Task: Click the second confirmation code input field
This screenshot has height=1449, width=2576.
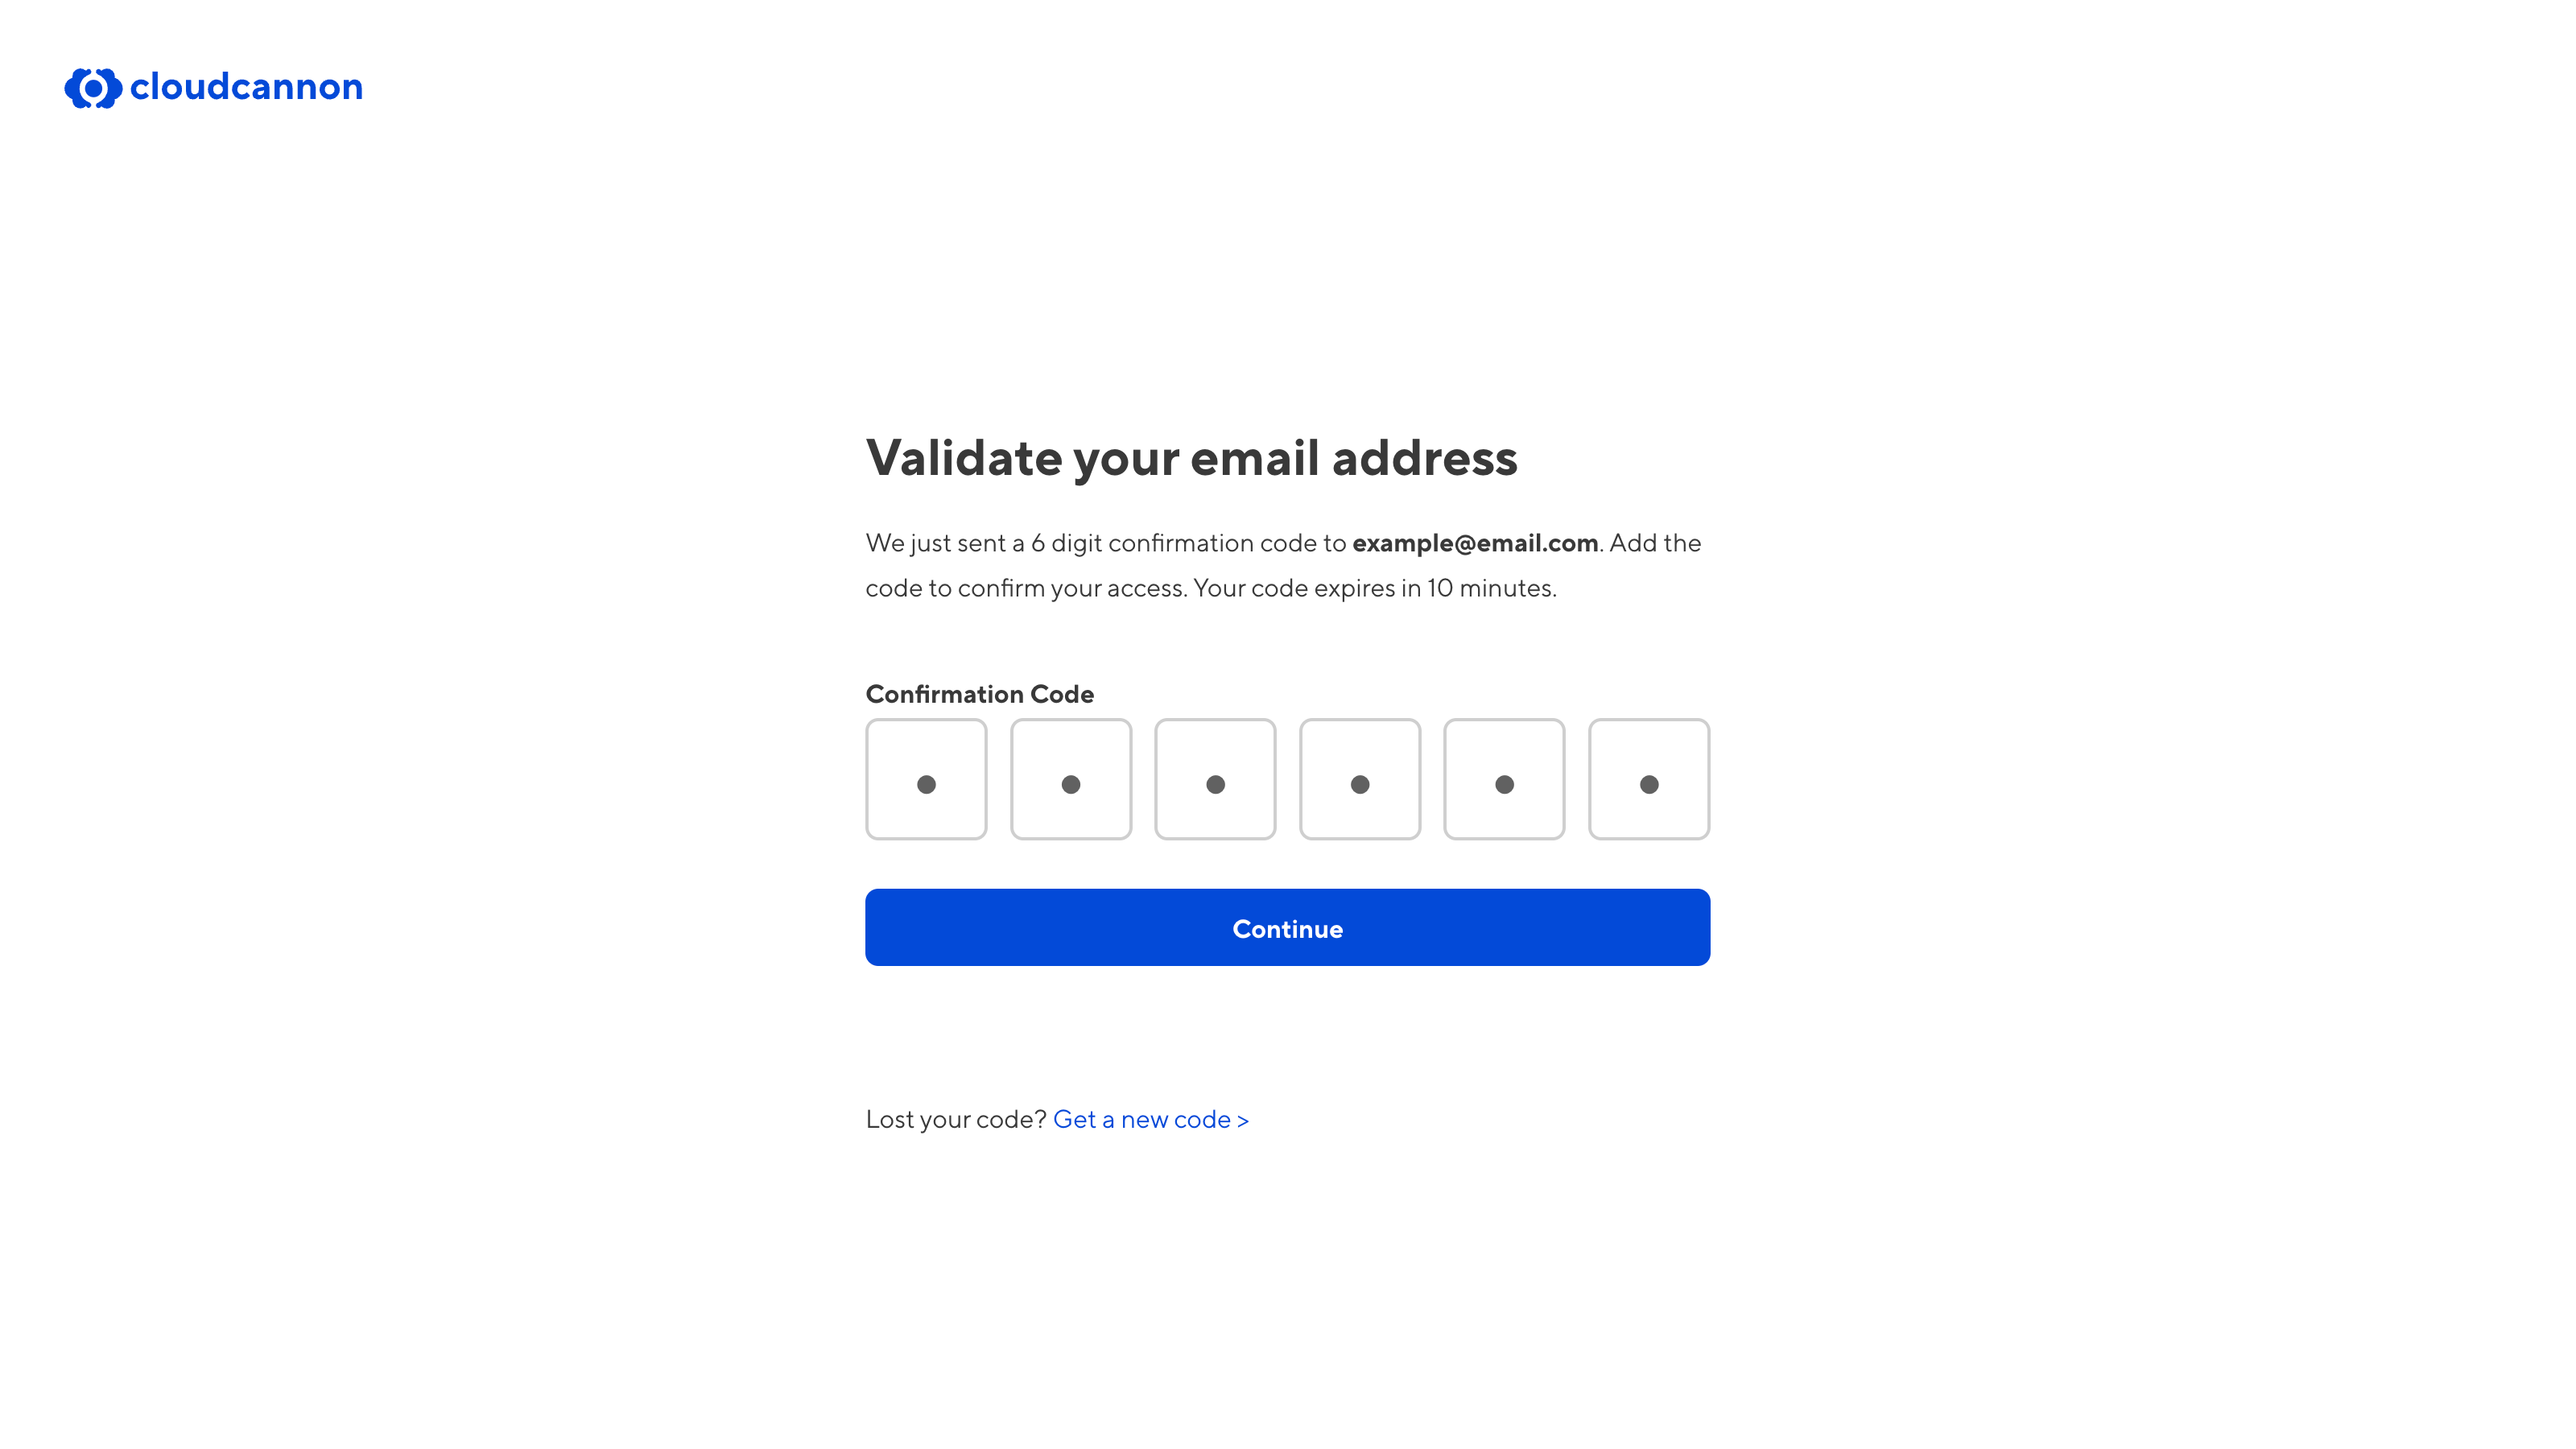Action: (x=1071, y=778)
